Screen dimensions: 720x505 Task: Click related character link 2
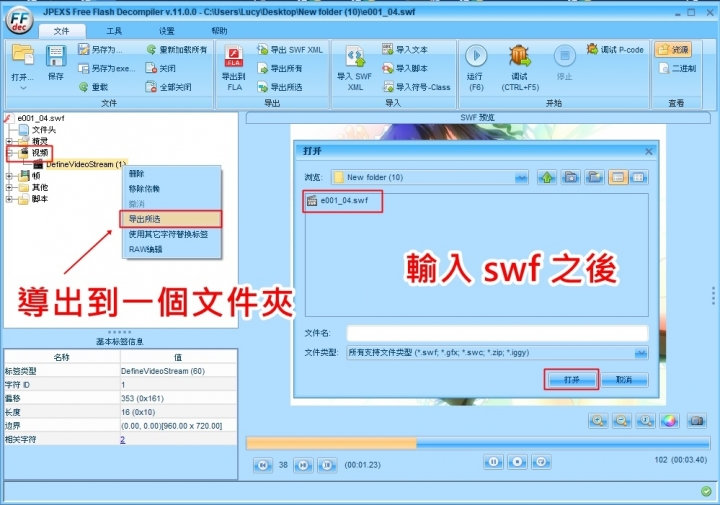[123, 440]
